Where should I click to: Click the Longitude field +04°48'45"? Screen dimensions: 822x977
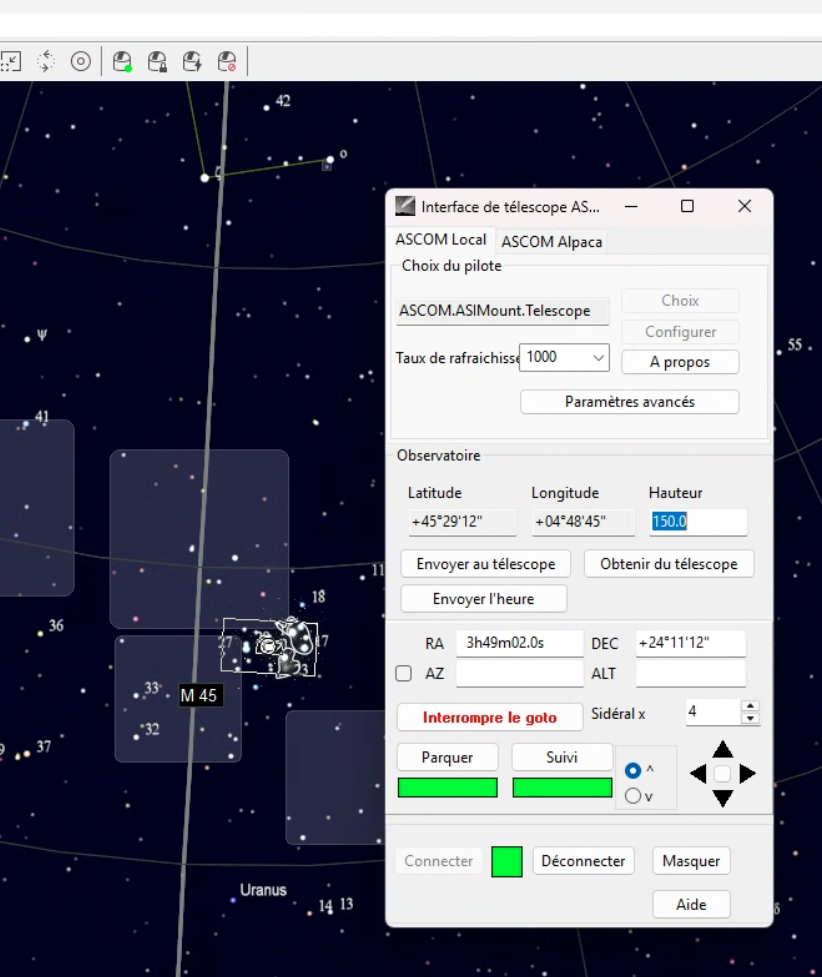pyautogui.click(x=583, y=522)
